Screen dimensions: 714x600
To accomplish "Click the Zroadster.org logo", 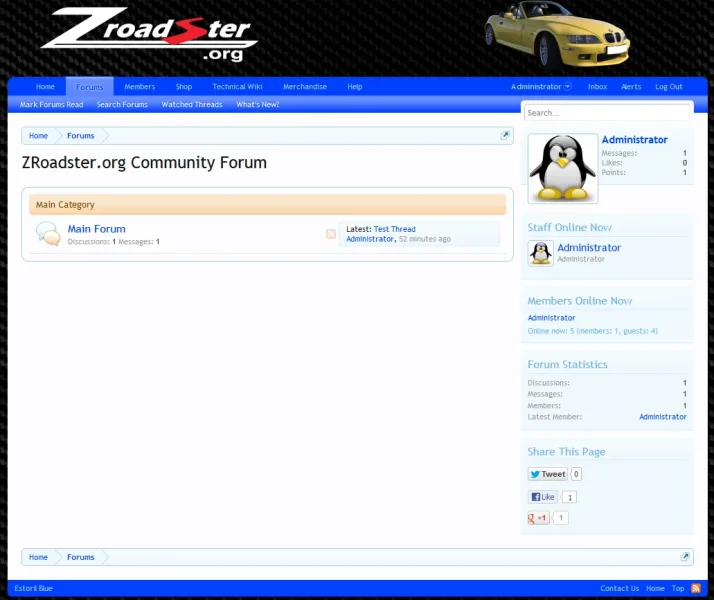I will pos(149,34).
